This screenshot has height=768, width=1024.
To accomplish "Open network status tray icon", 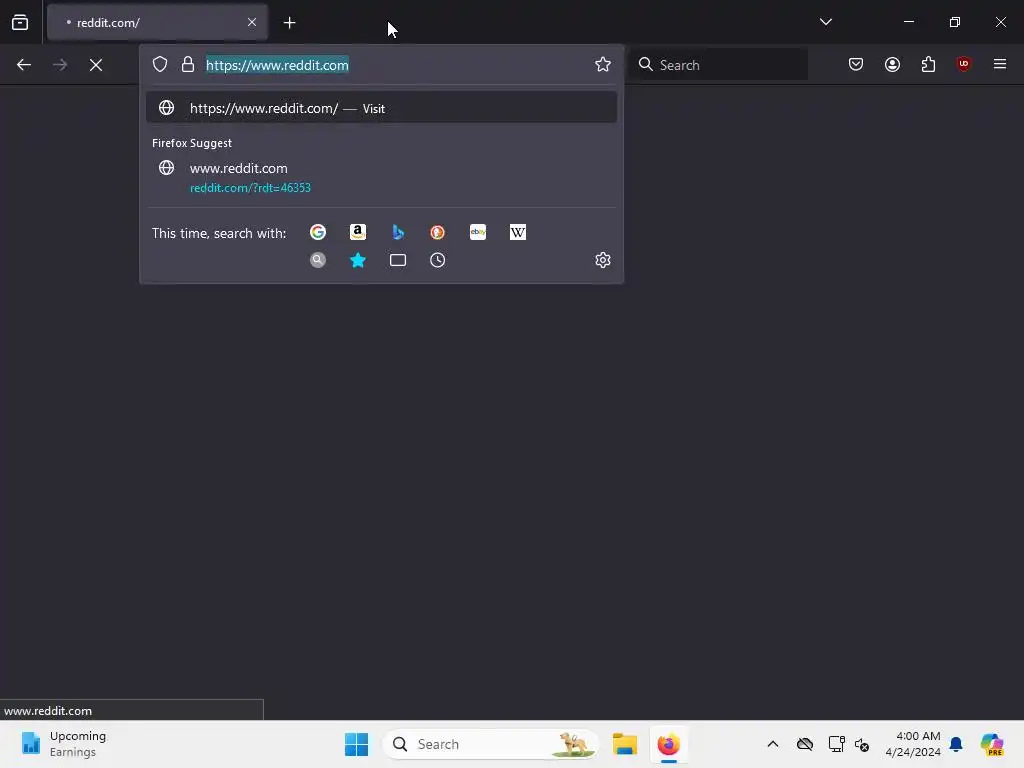I will coord(837,744).
